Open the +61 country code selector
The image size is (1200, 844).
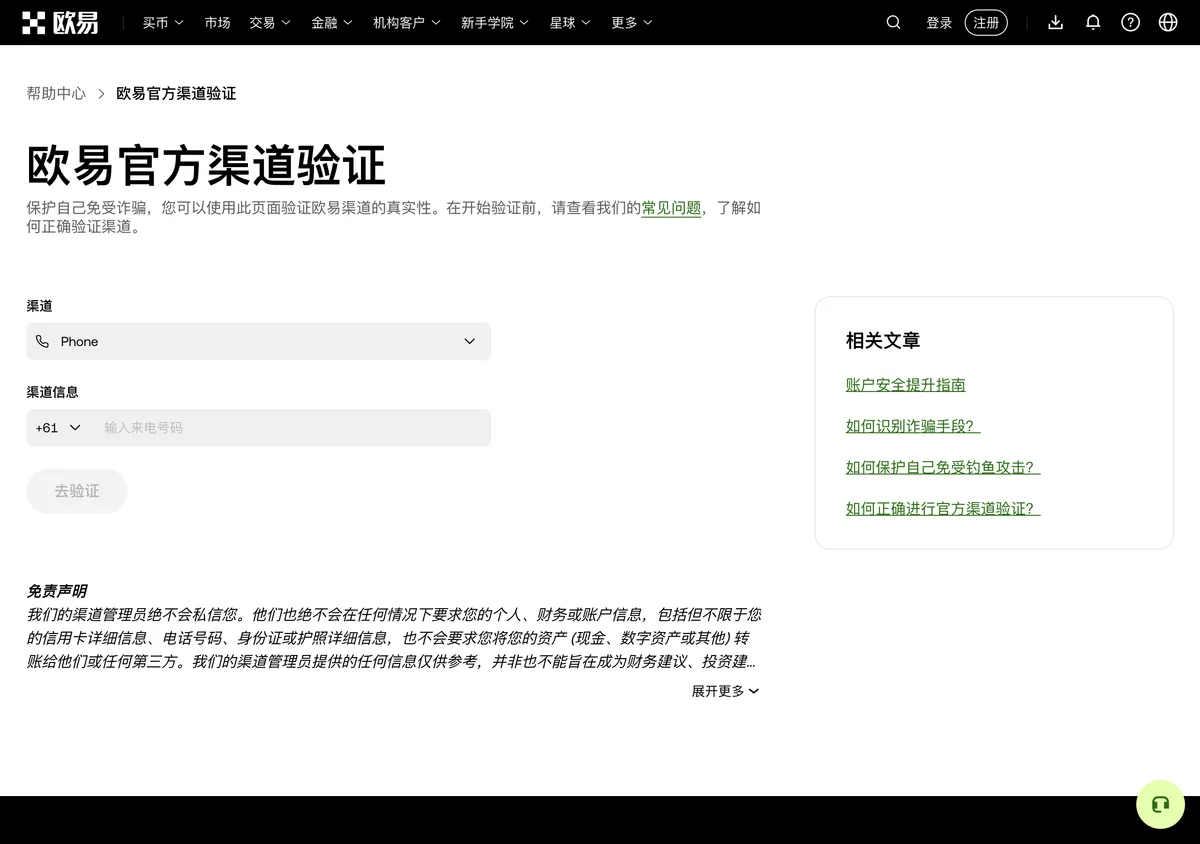click(58, 427)
